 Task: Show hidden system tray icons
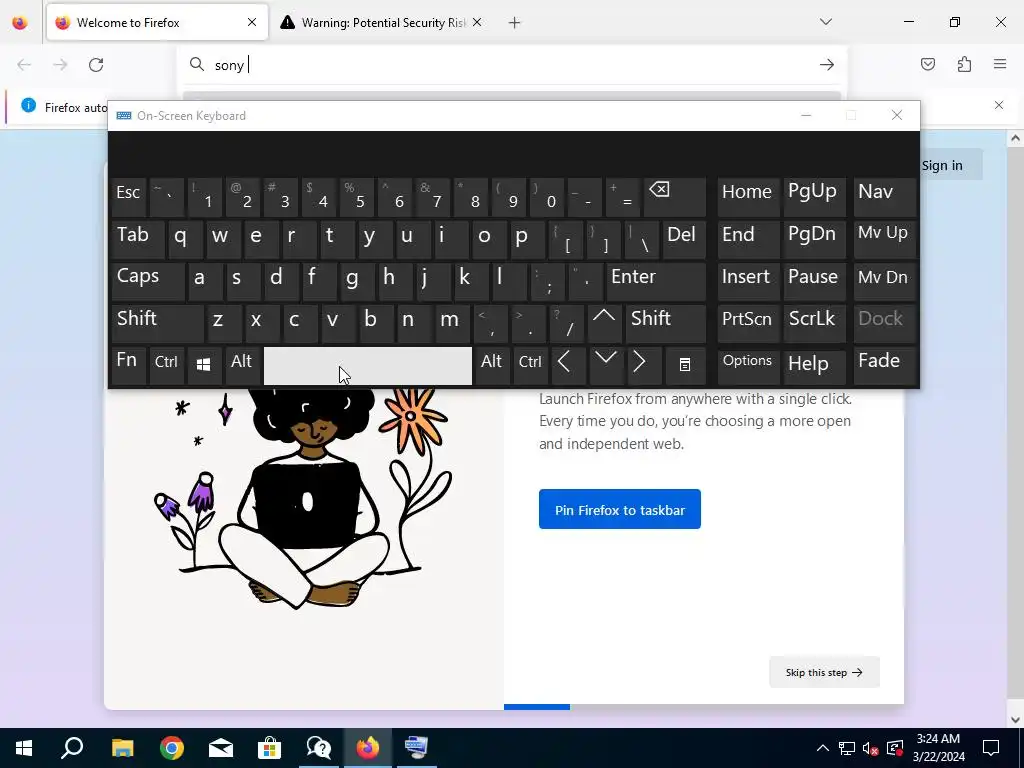(823, 748)
